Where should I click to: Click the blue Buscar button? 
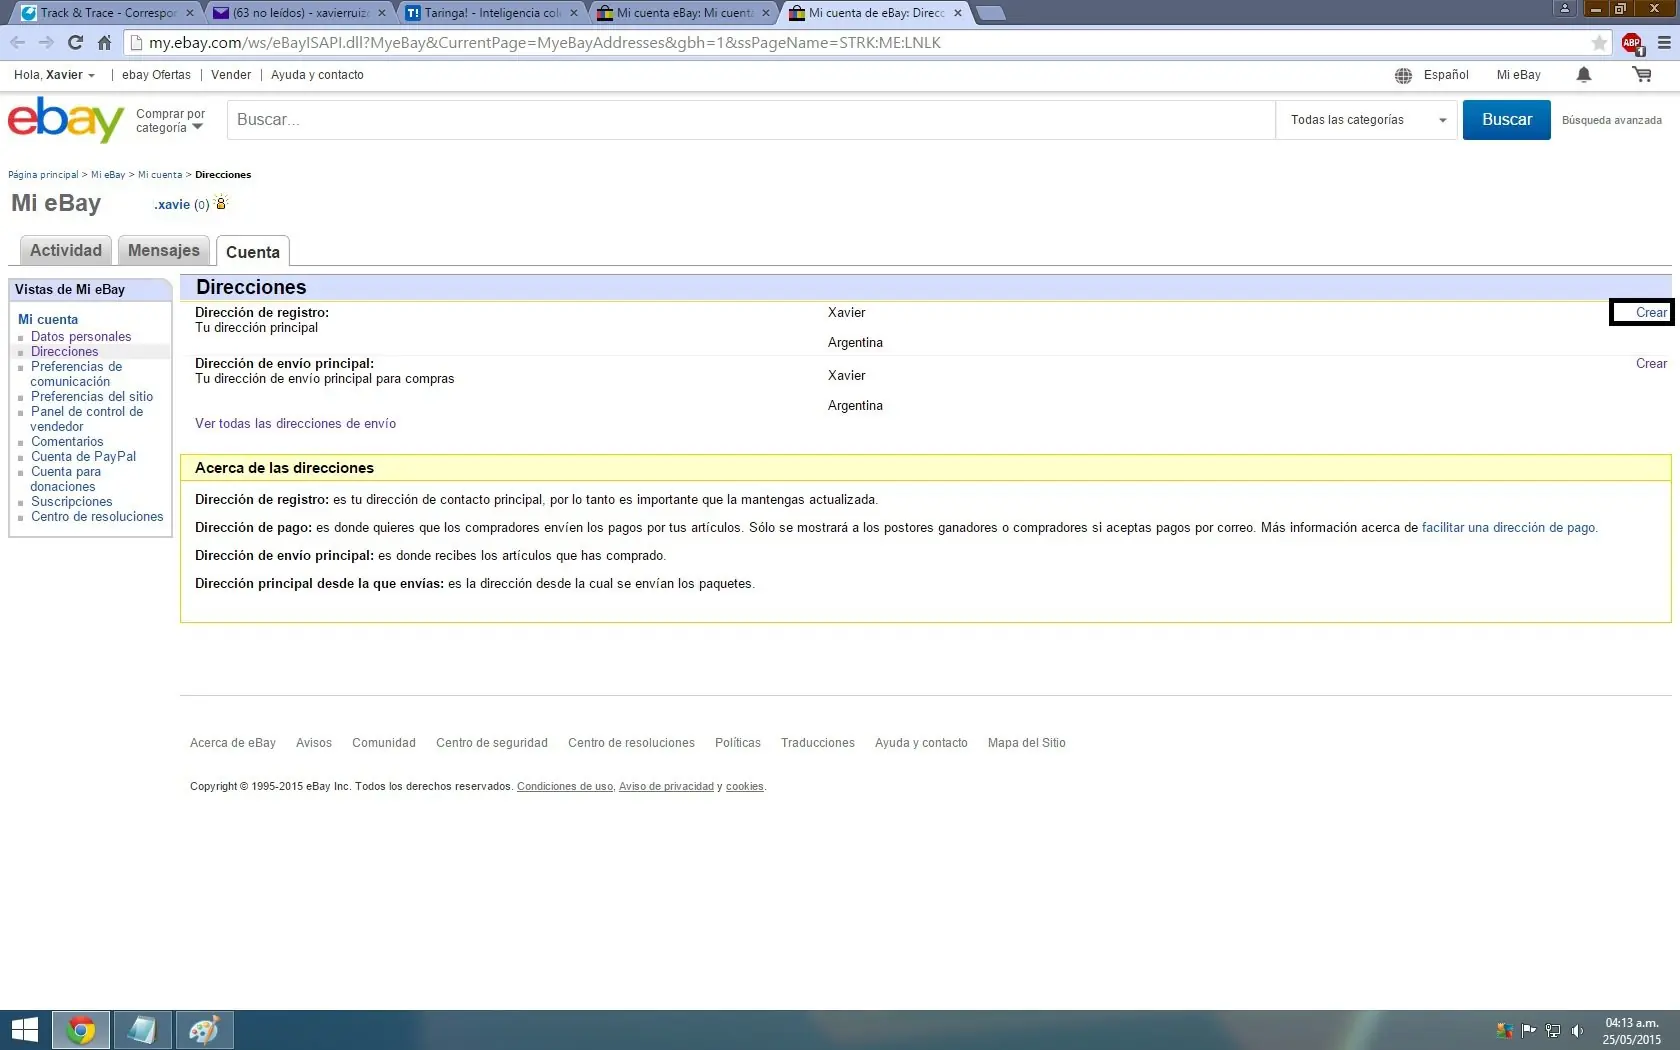pos(1506,120)
